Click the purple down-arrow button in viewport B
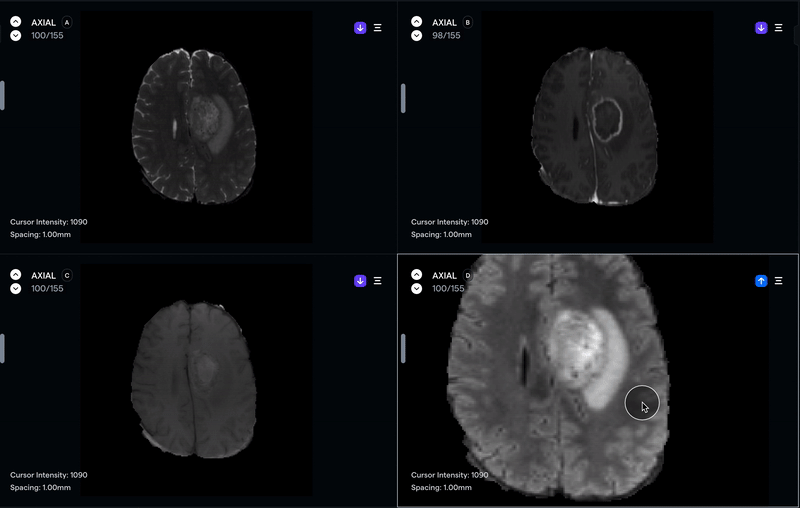 [x=761, y=28]
